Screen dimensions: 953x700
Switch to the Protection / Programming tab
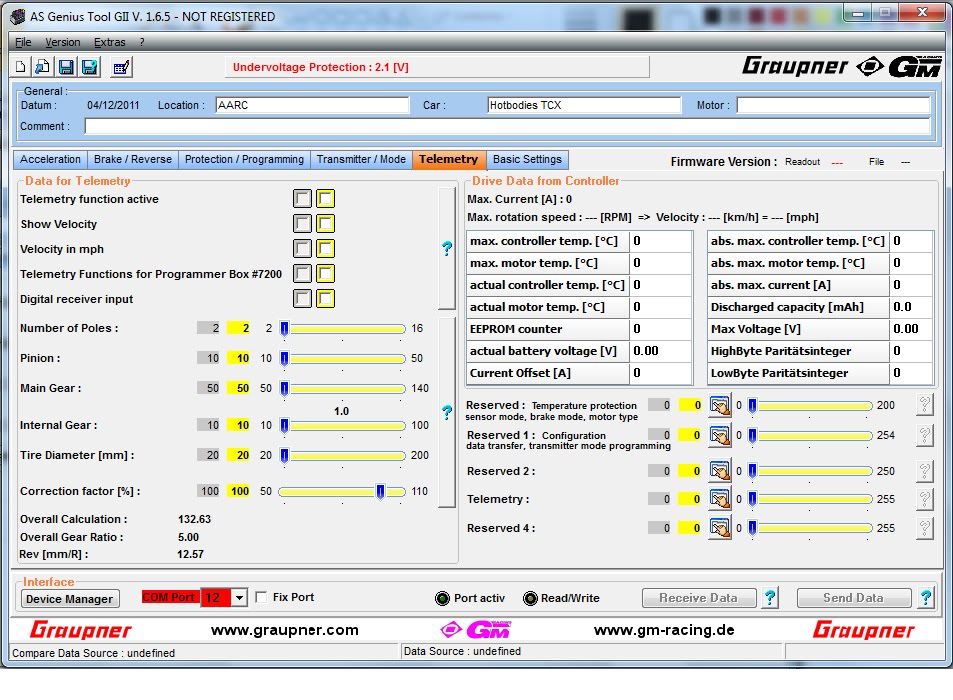coord(244,159)
